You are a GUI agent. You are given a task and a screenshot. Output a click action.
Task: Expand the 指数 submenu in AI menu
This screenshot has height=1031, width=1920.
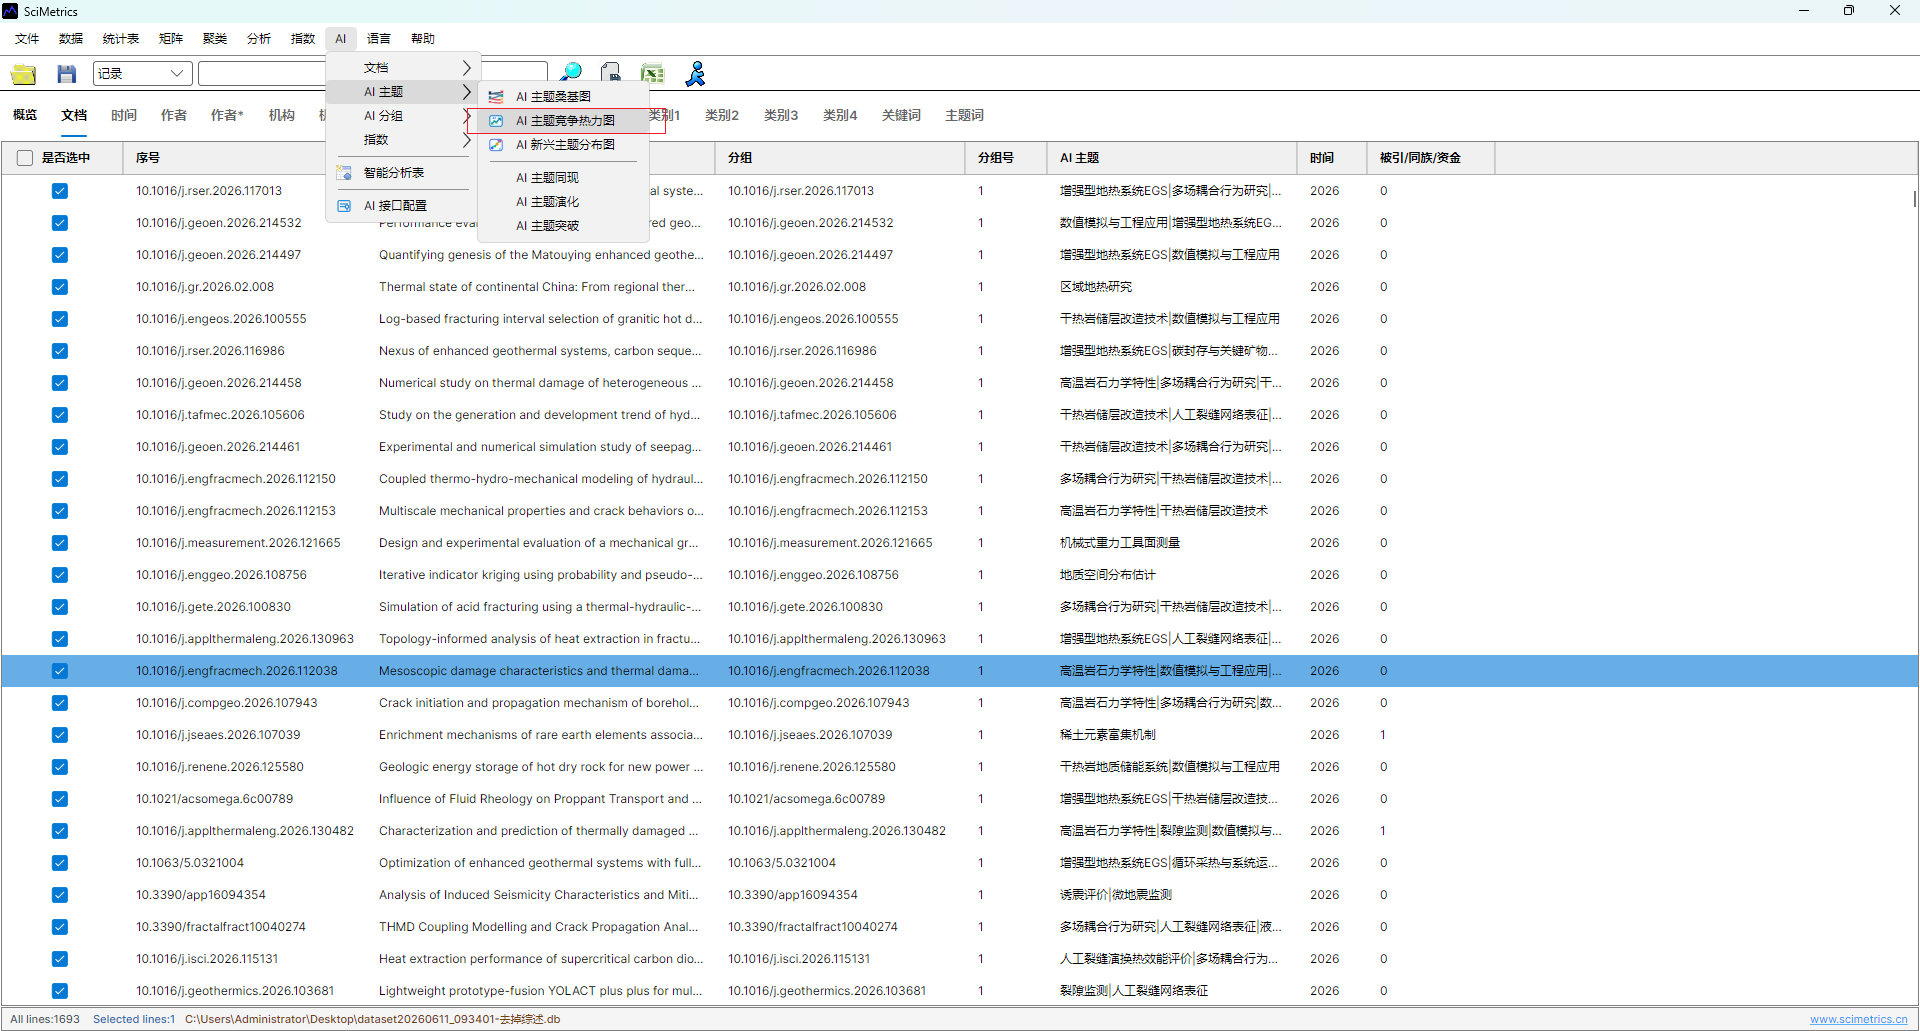click(x=403, y=140)
